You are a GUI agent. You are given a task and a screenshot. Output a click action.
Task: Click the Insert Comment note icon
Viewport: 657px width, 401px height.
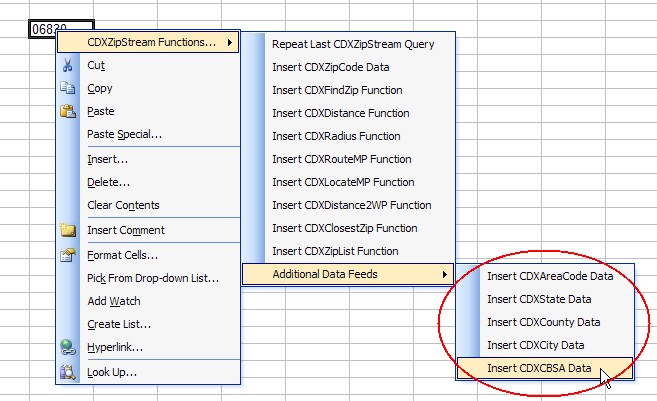coord(68,230)
